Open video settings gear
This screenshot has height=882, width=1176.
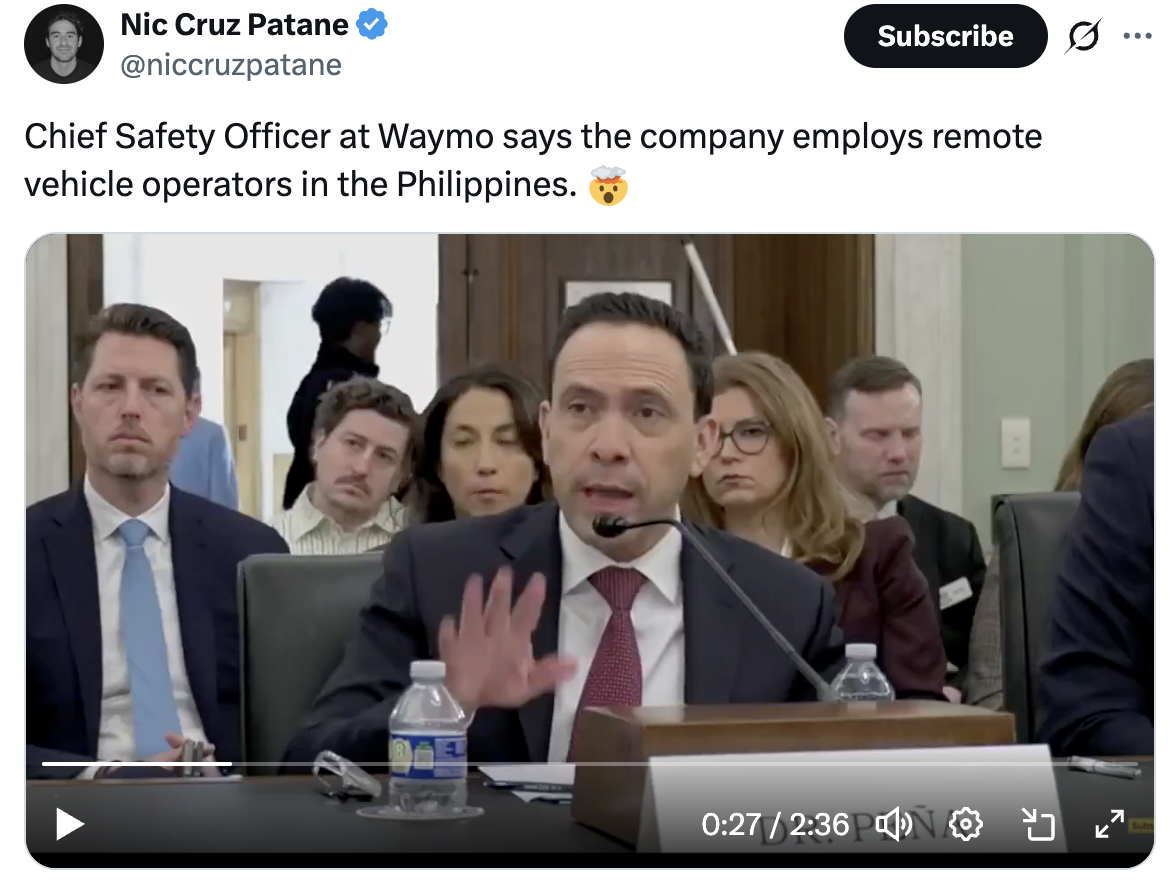966,824
